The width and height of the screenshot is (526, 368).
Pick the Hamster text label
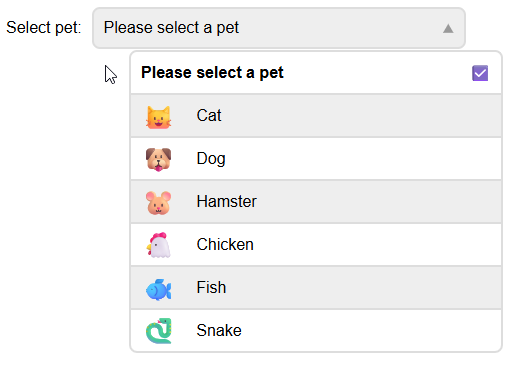226,201
